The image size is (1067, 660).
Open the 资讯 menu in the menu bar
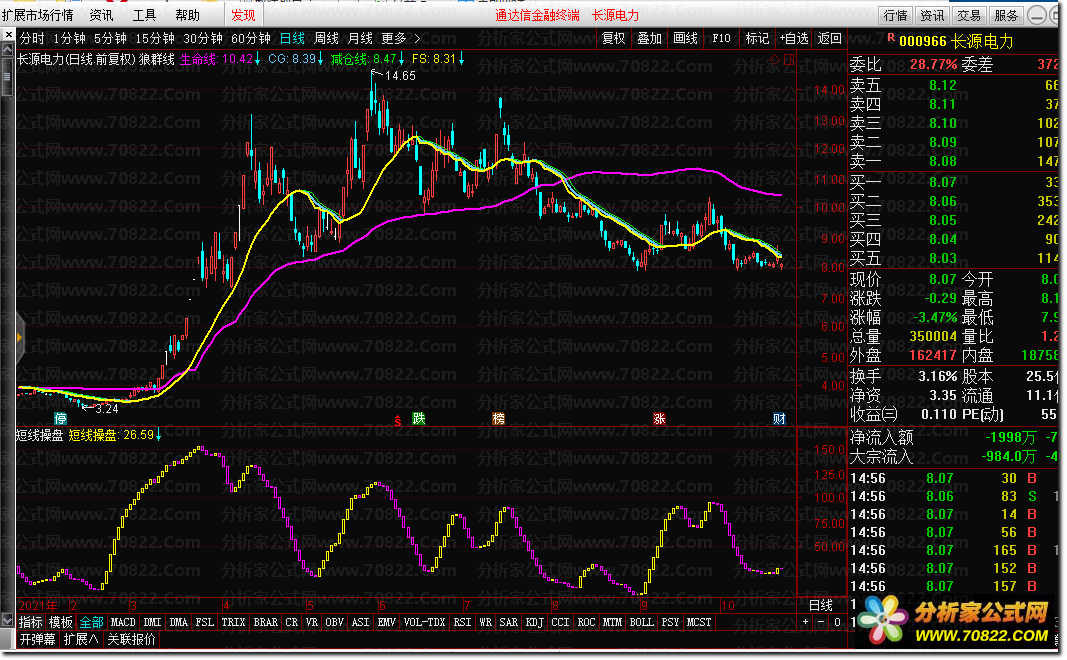pyautogui.click(x=101, y=14)
